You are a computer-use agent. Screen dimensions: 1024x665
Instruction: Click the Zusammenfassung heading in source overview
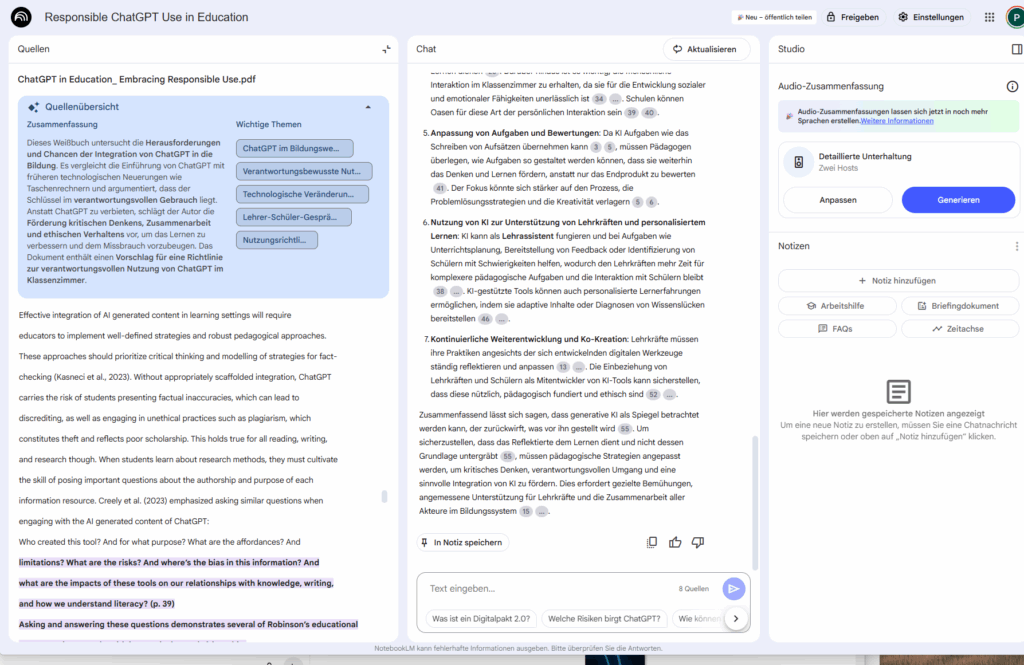pos(62,124)
